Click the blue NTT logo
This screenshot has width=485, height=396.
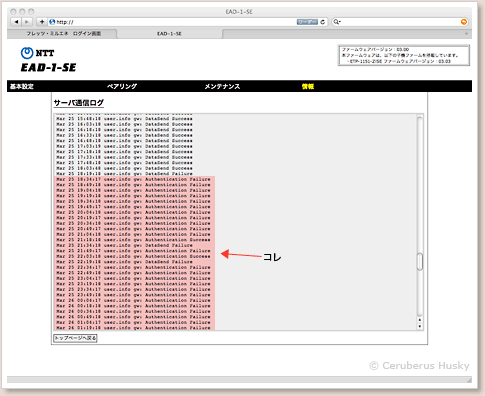tap(27, 53)
